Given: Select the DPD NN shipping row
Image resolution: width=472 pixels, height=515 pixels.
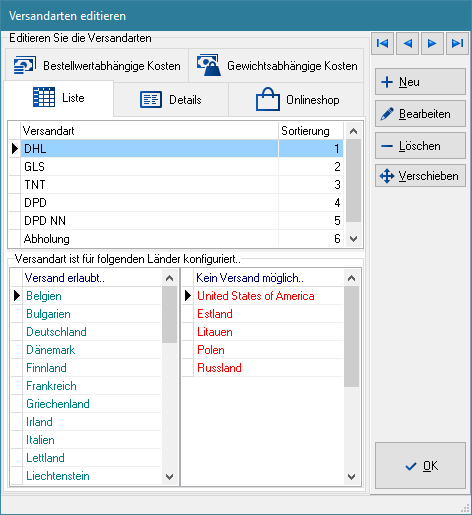Looking at the screenshot, I should tap(182, 221).
